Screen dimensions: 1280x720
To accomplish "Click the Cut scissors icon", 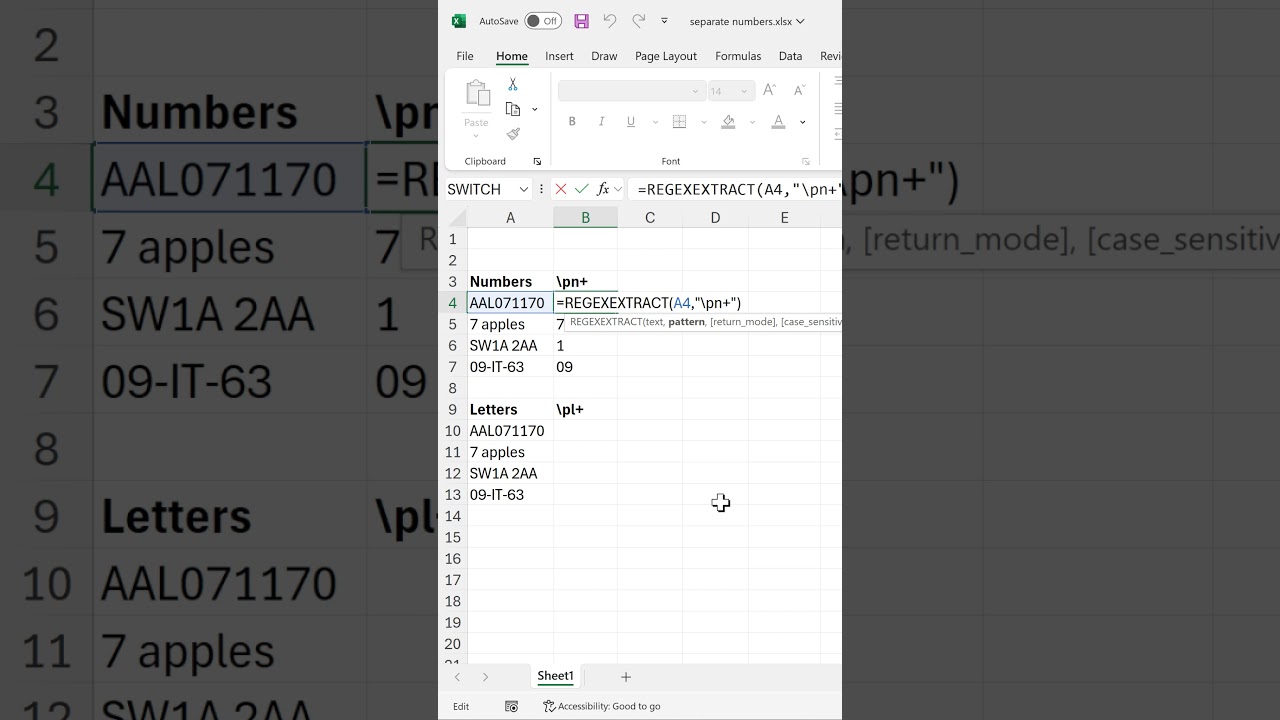I will pos(513,85).
